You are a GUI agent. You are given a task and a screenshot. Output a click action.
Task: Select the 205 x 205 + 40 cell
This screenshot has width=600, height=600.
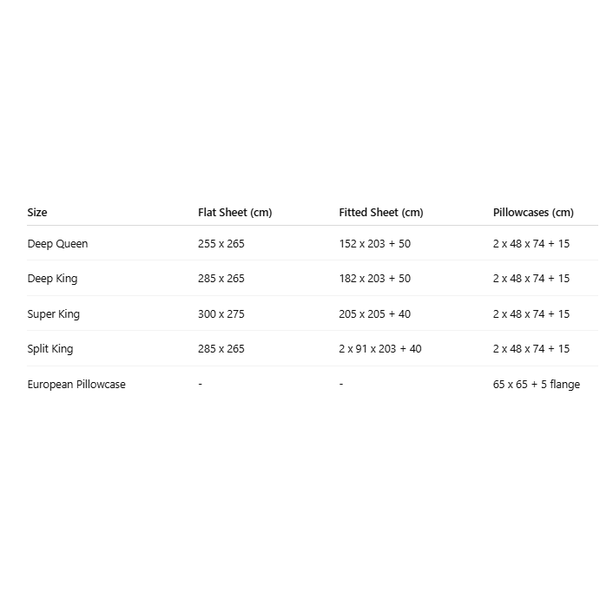click(x=375, y=314)
